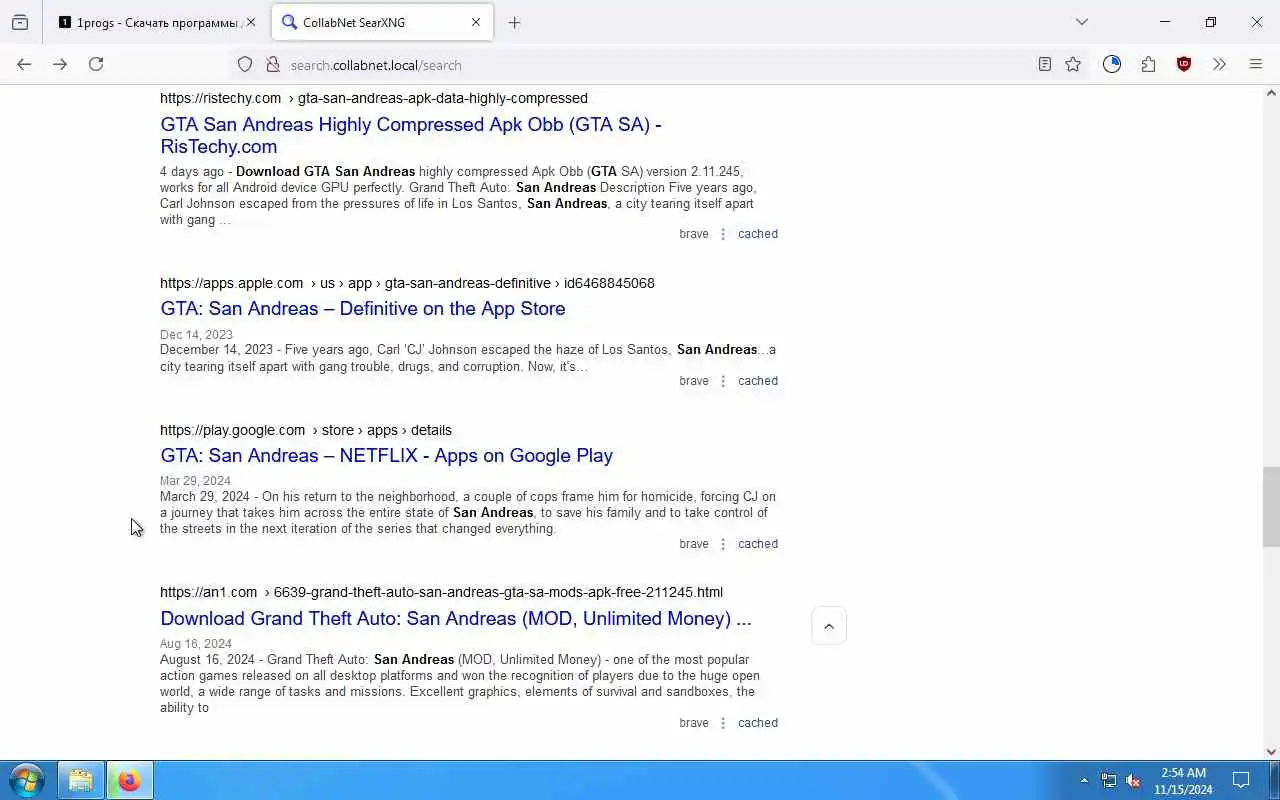Click apps.apple.com result URL
Screen dimensions: 1280x800
click(x=407, y=283)
